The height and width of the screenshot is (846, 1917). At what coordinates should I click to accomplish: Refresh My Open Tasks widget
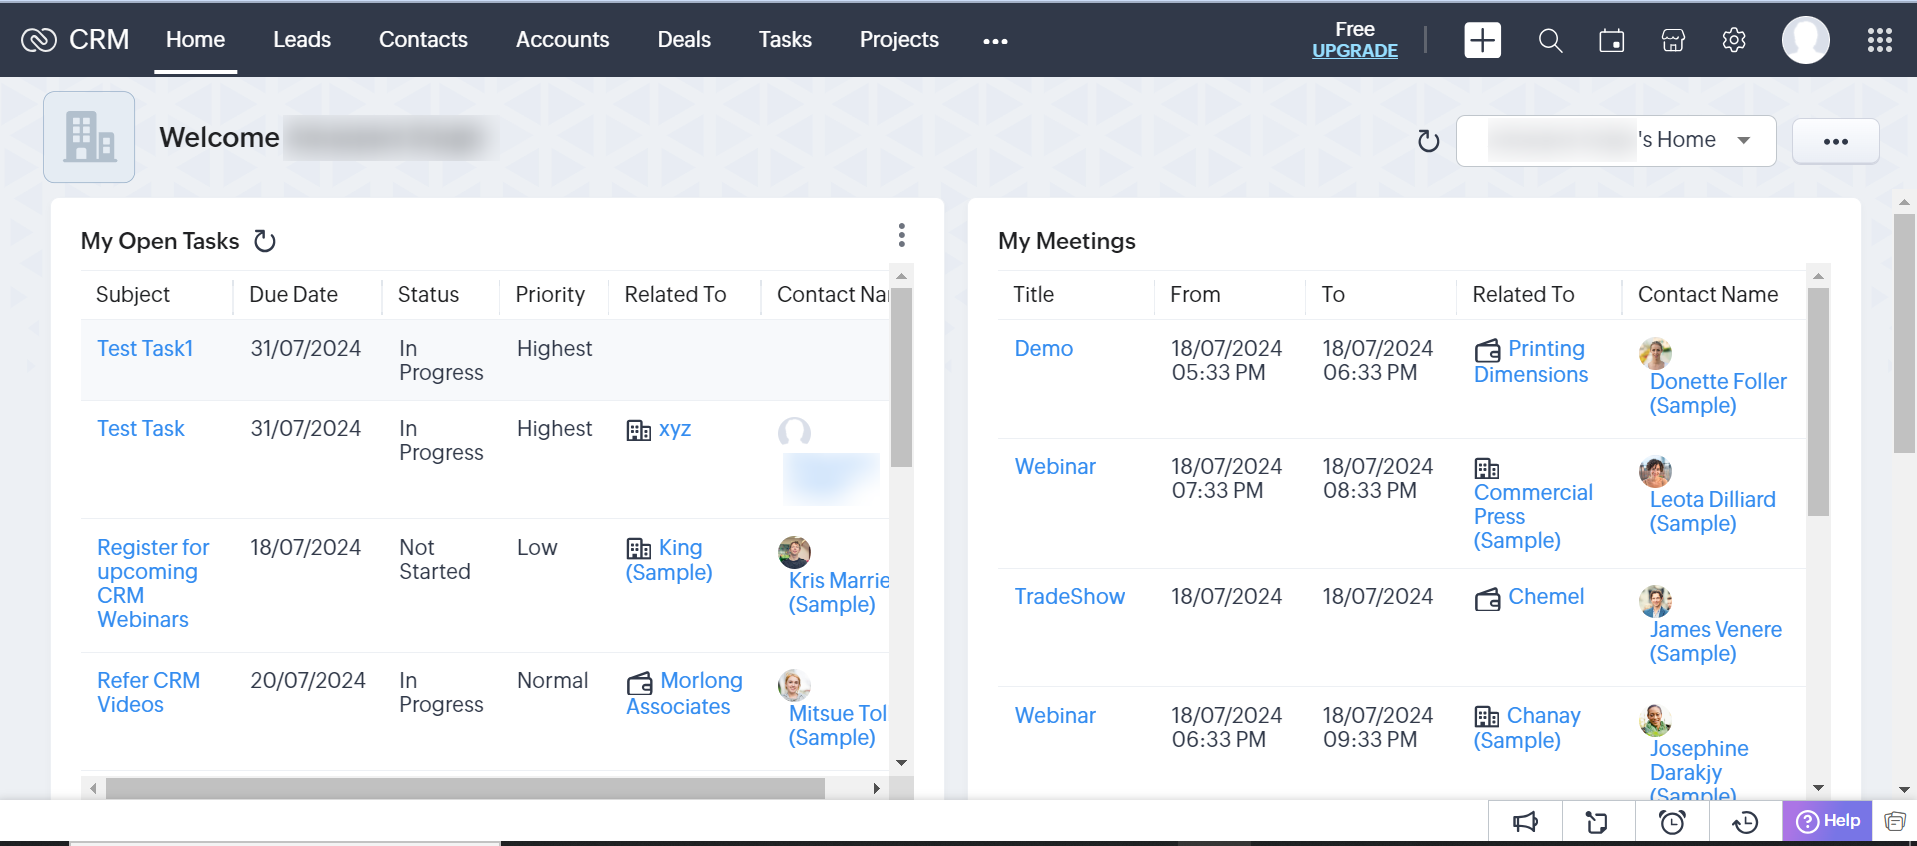click(265, 241)
